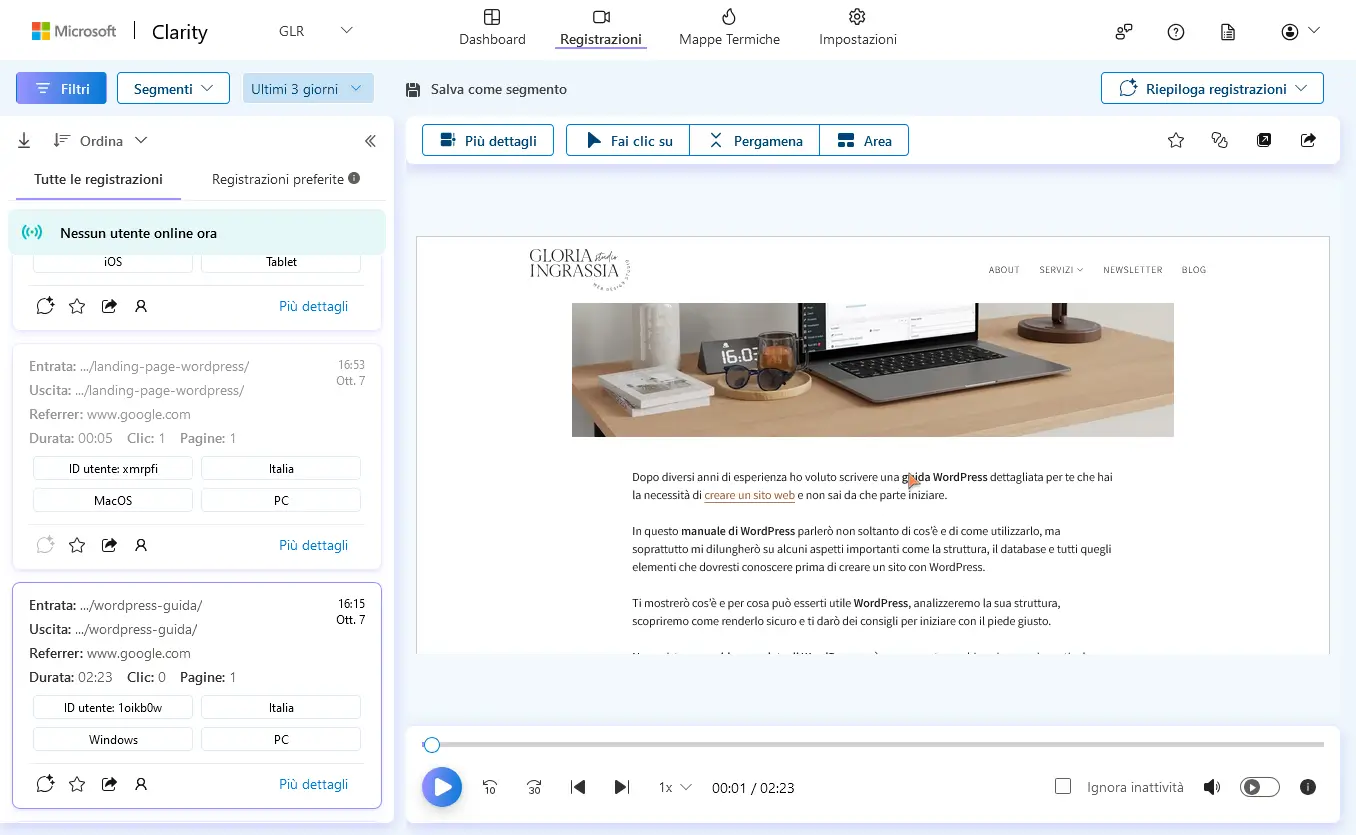Go to previous recording

pos(578,787)
